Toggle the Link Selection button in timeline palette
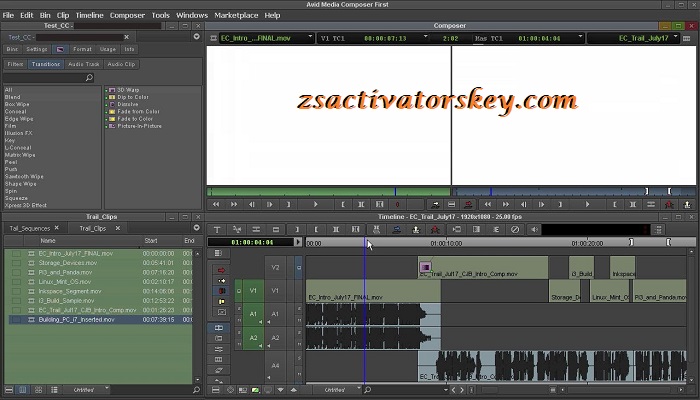700x400 pixels. pos(219,328)
